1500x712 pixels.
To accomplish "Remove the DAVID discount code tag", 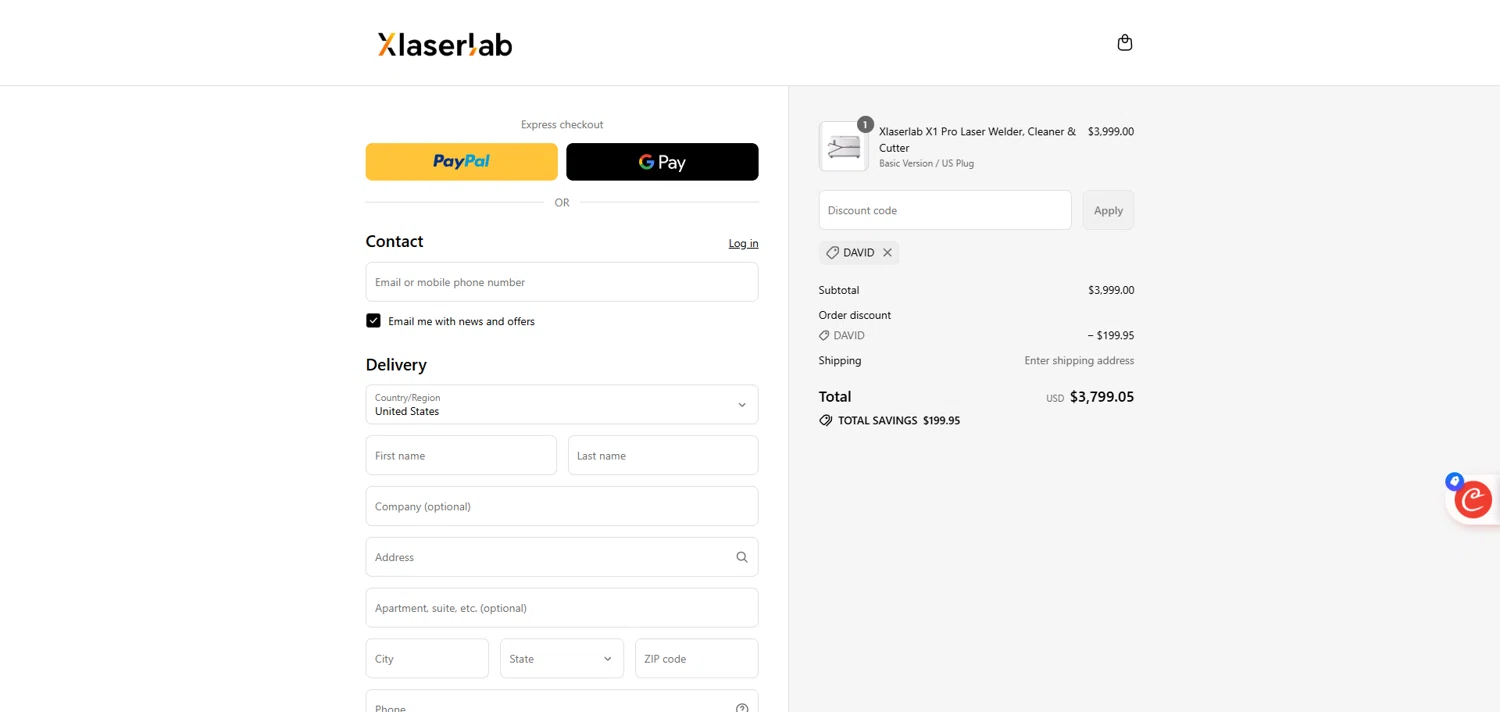I will [x=887, y=253].
